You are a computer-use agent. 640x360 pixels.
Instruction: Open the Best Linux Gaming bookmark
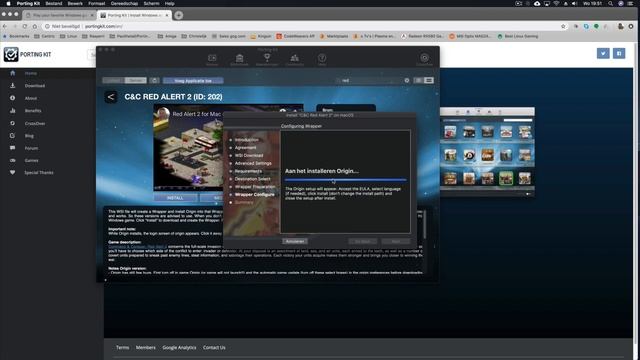[x=518, y=36]
